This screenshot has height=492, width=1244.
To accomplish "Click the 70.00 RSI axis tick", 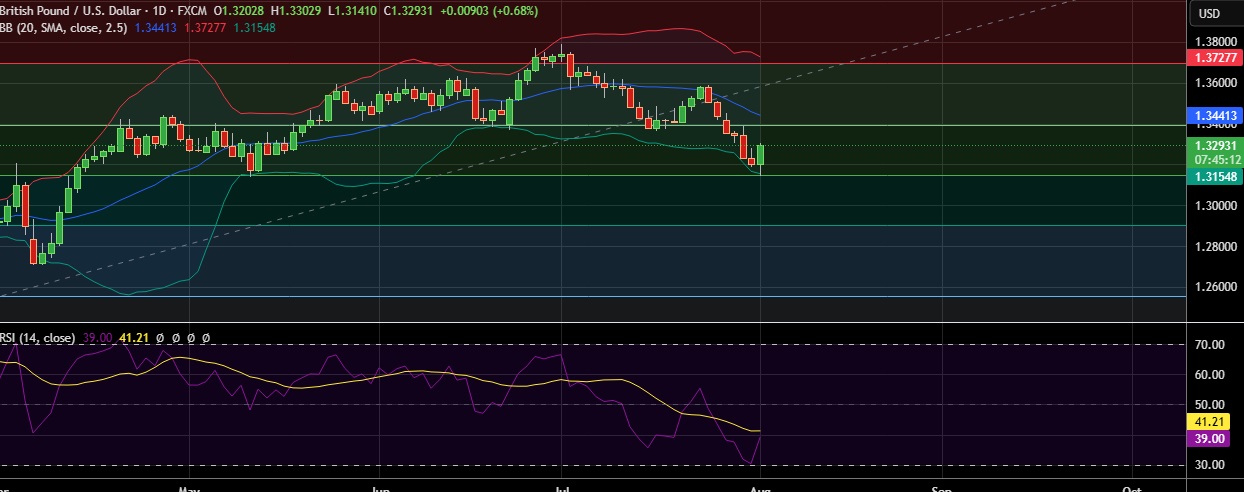I will 1211,345.
